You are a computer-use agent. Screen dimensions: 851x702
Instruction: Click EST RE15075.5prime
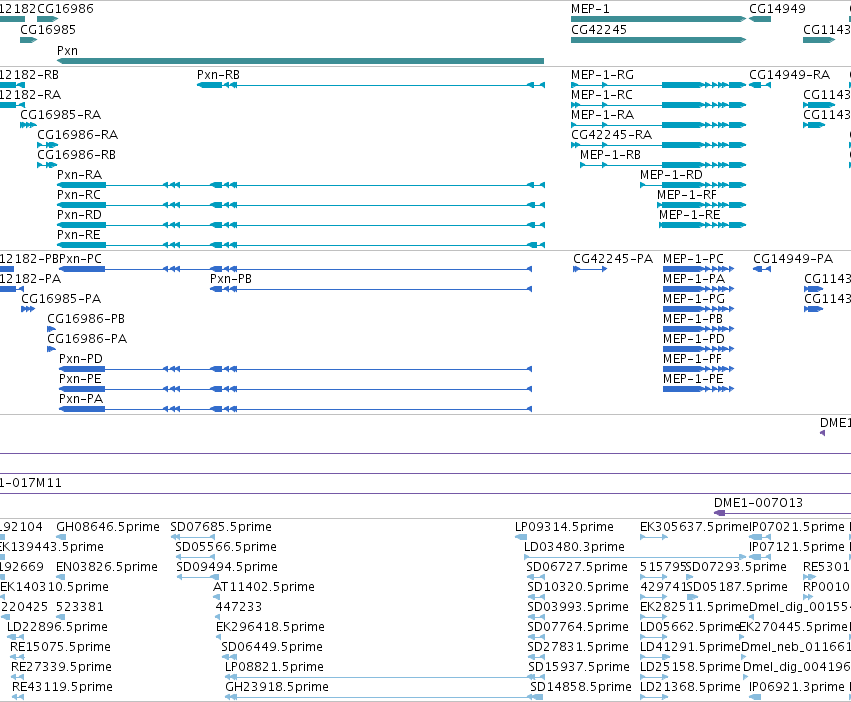[60, 647]
